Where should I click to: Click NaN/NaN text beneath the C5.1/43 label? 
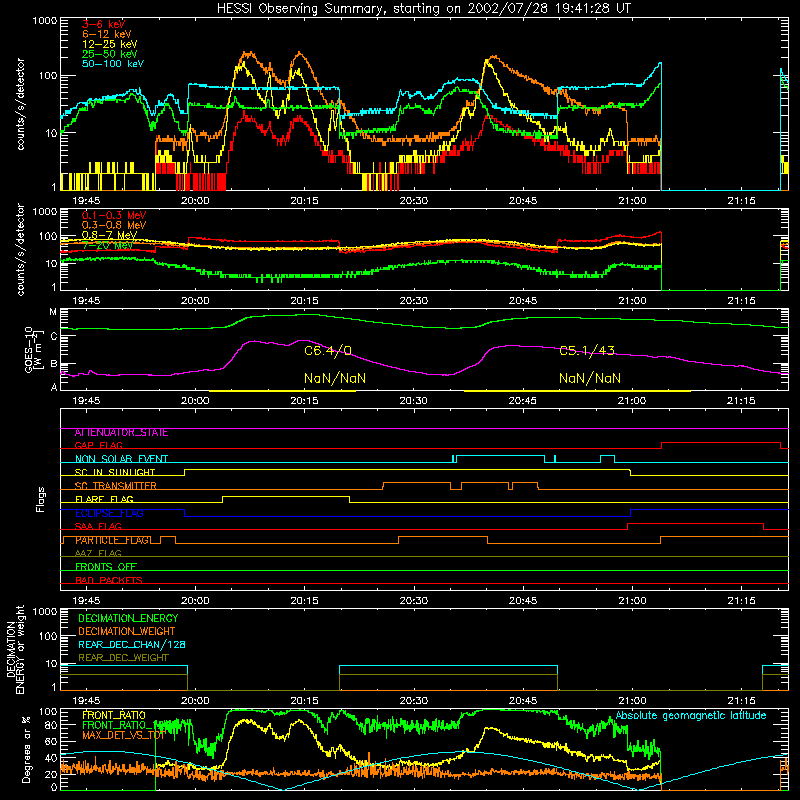[x=590, y=378]
